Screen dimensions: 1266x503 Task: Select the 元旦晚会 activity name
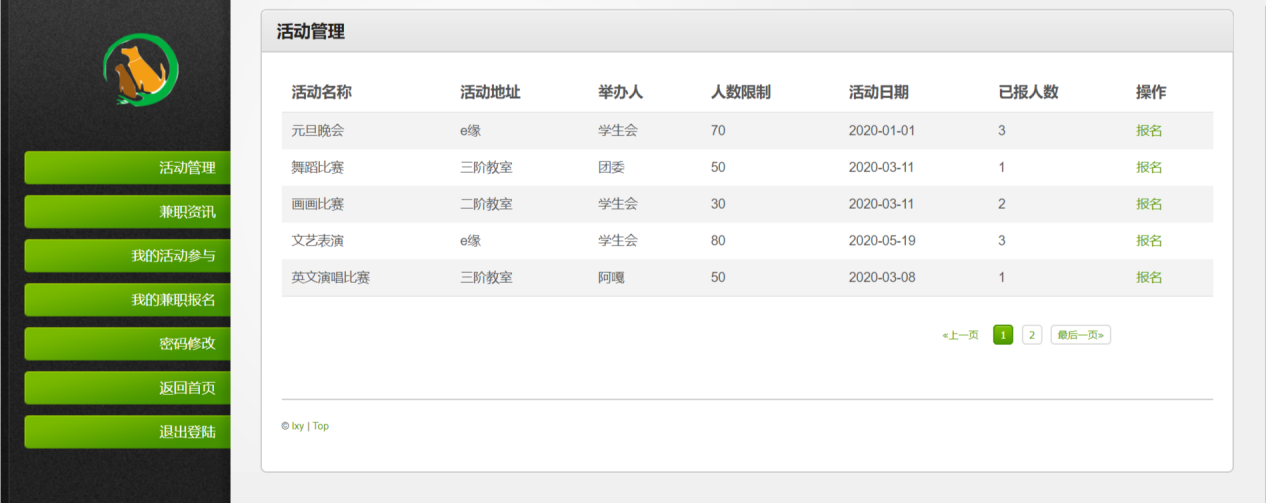[317, 131]
